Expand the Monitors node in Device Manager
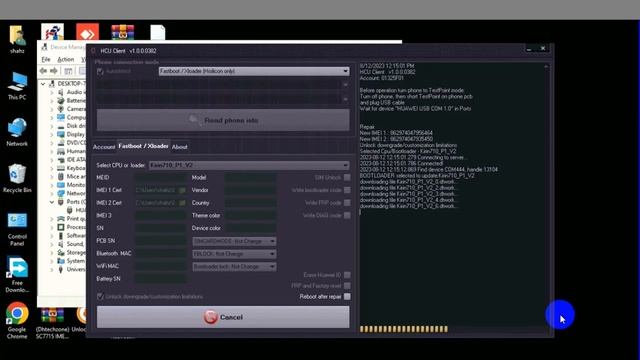The width and height of the screenshot is (640, 360). (x=52, y=185)
